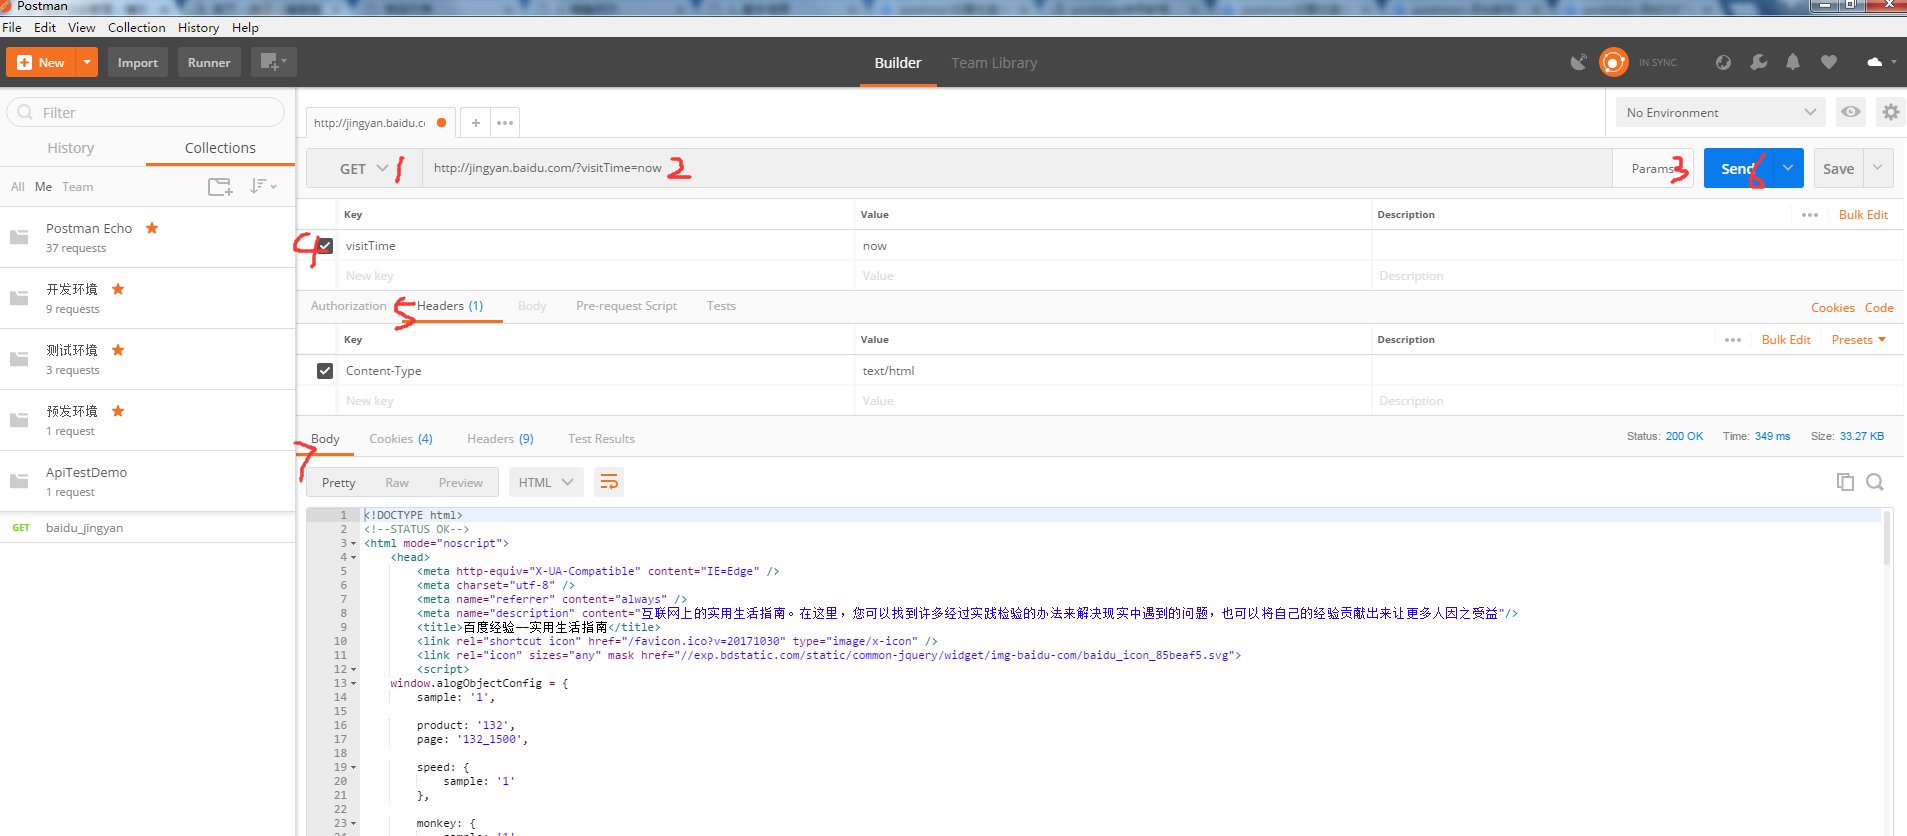This screenshot has height=836, width=1907.
Task: Click the explore planet icon in header
Action: tap(1723, 62)
